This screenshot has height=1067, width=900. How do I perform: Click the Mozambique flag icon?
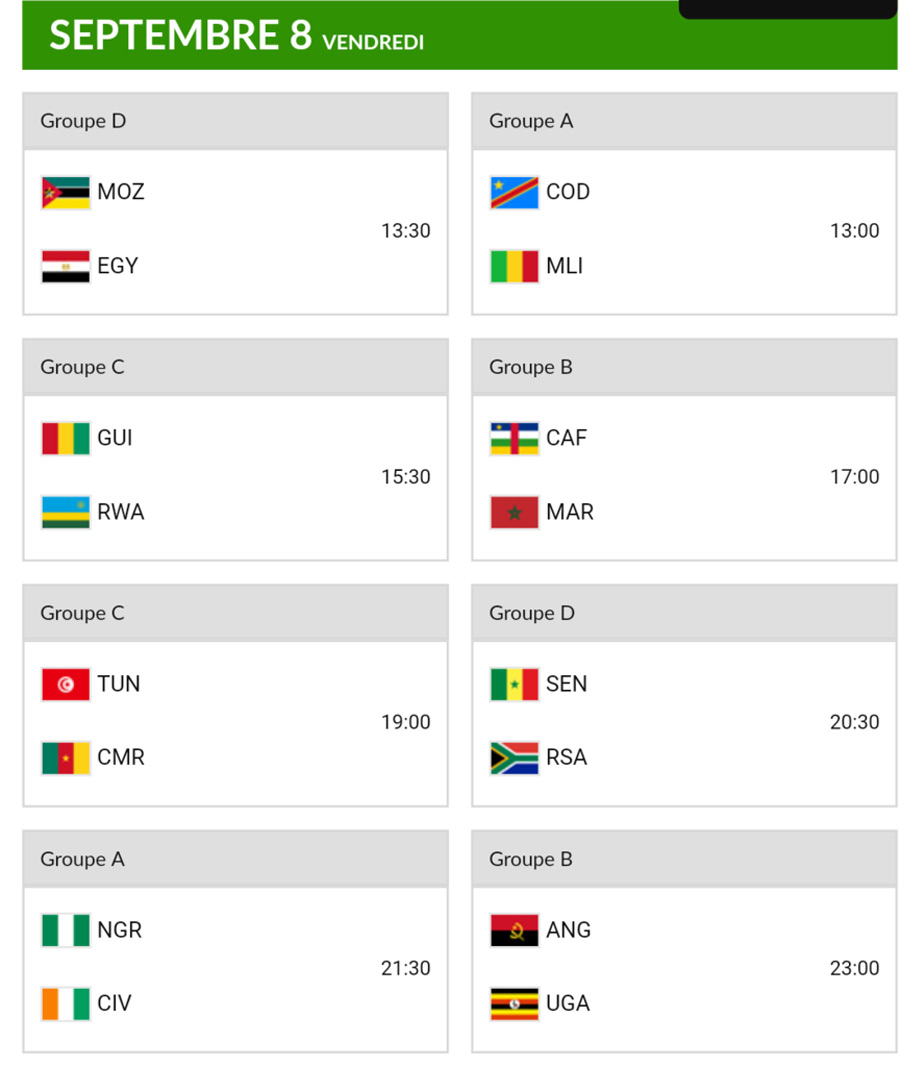pyautogui.click(x=65, y=192)
